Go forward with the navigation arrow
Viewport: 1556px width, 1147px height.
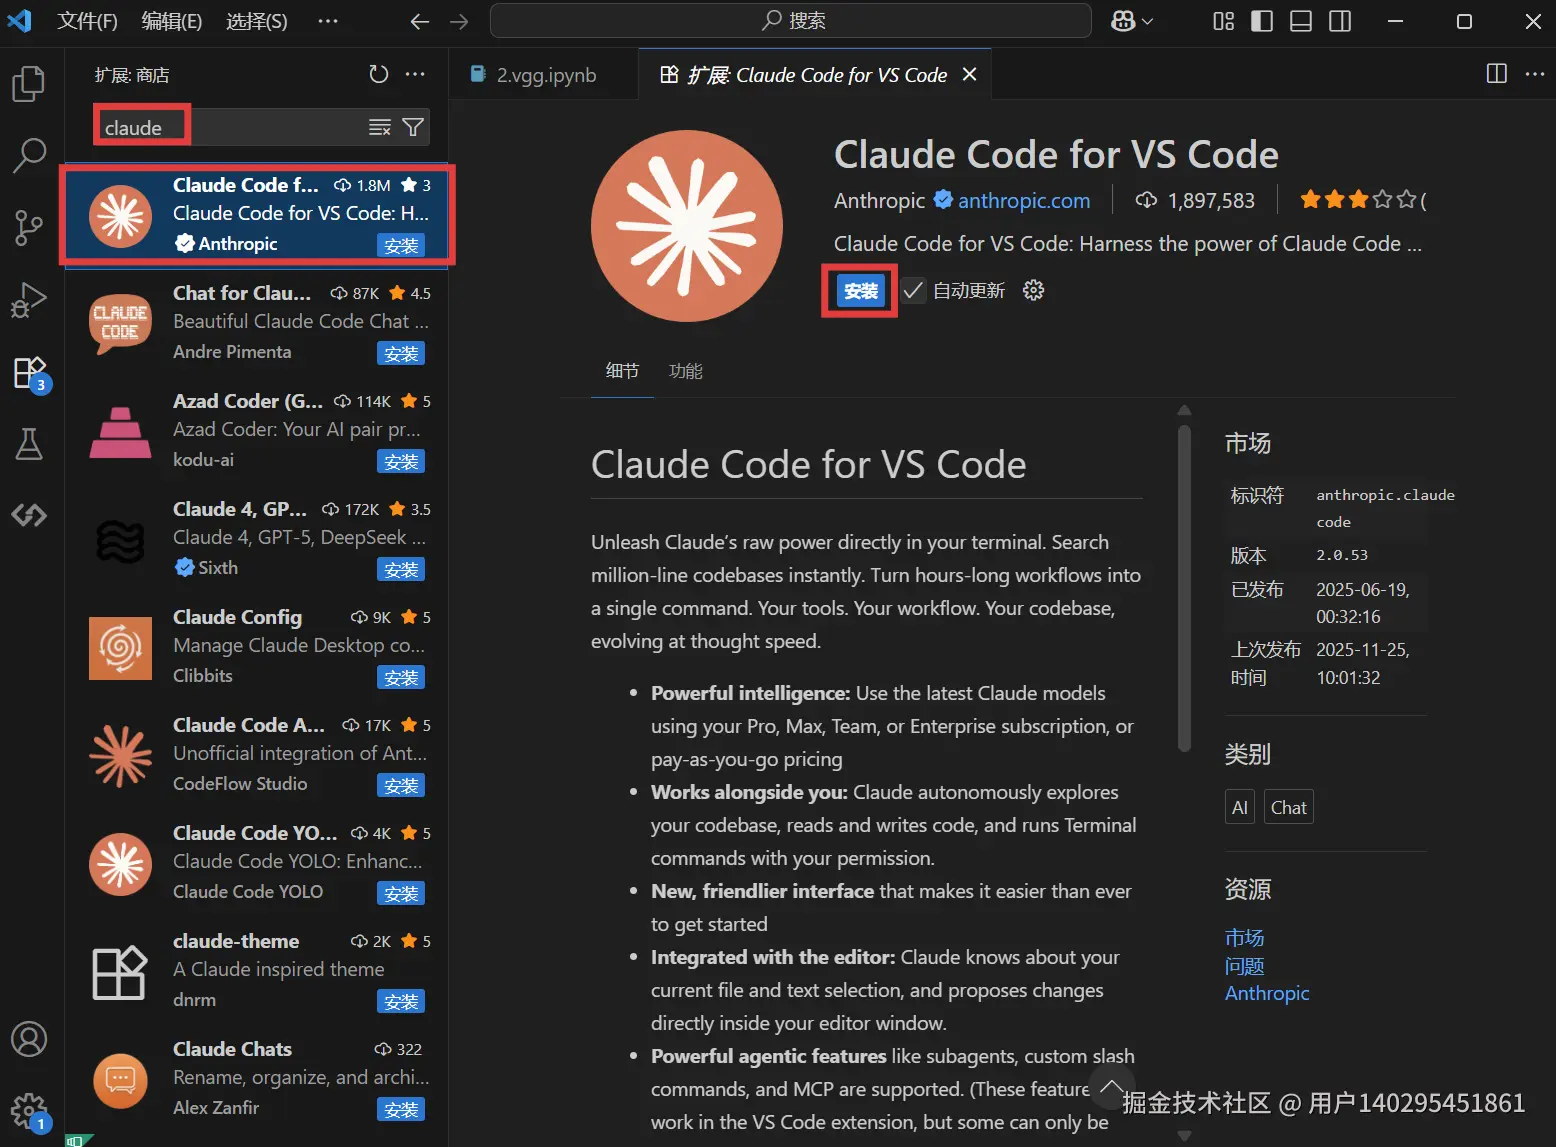click(459, 21)
